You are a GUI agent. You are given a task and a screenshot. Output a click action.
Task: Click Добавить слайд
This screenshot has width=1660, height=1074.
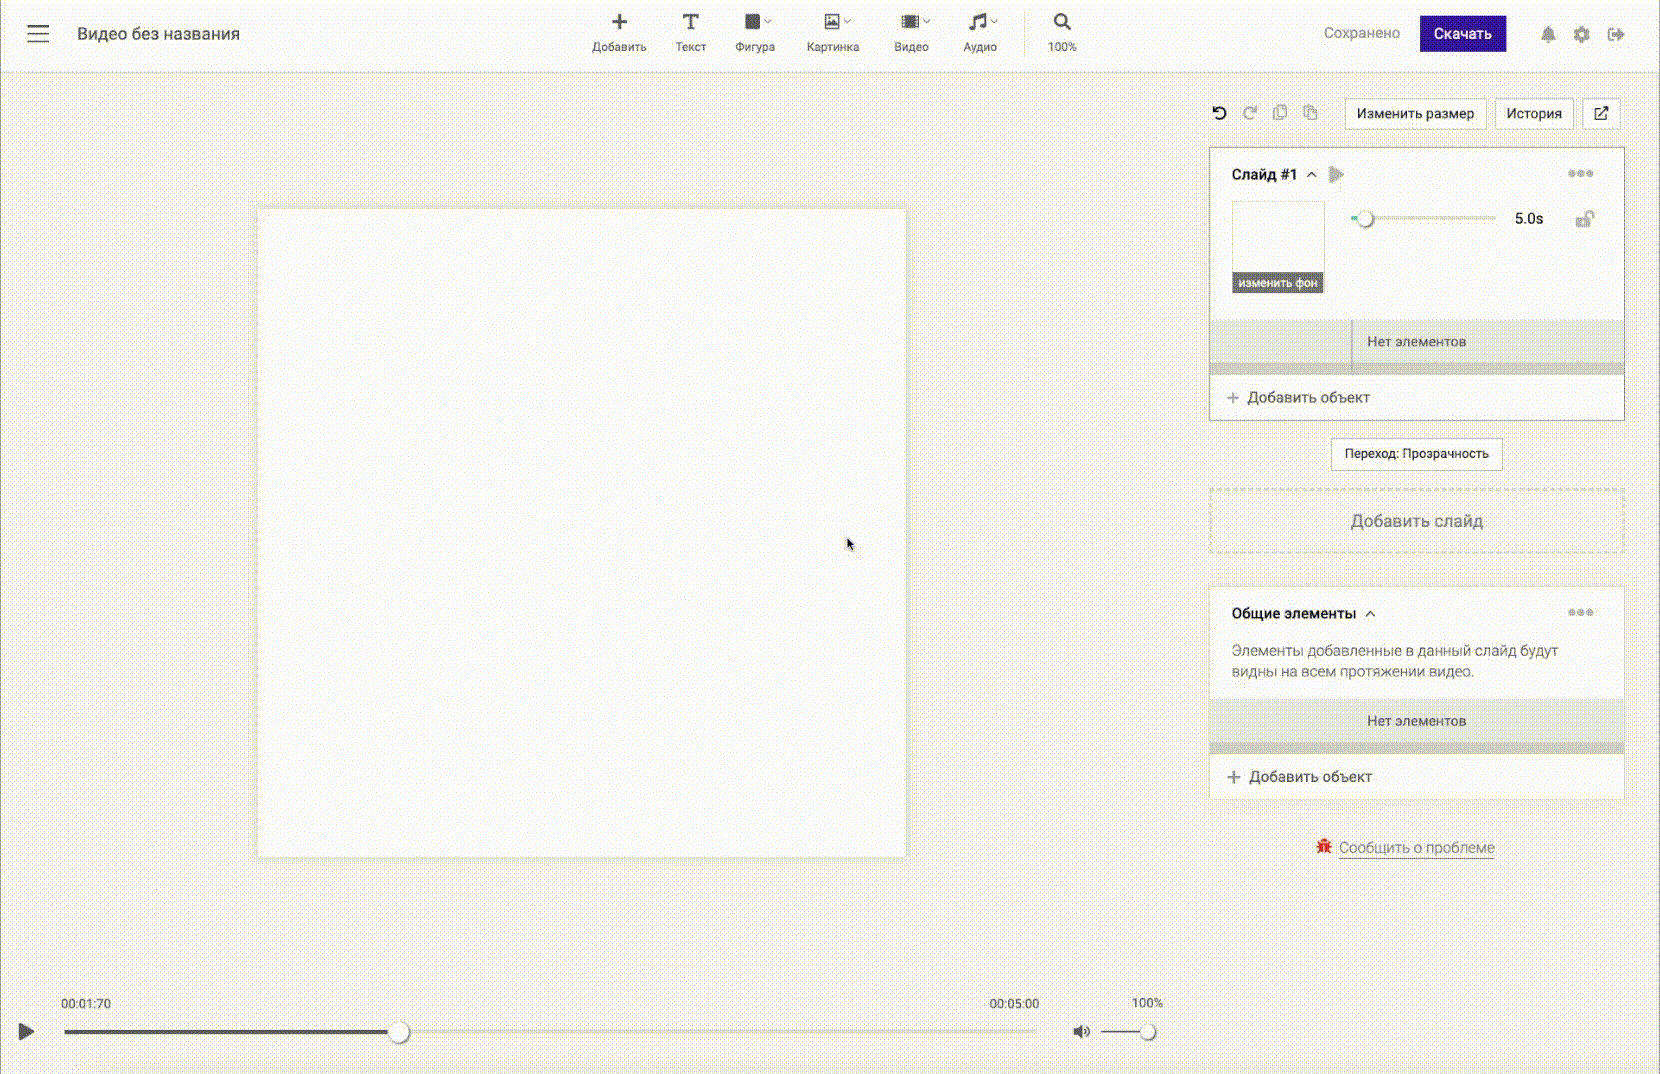tap(1416, 521)
